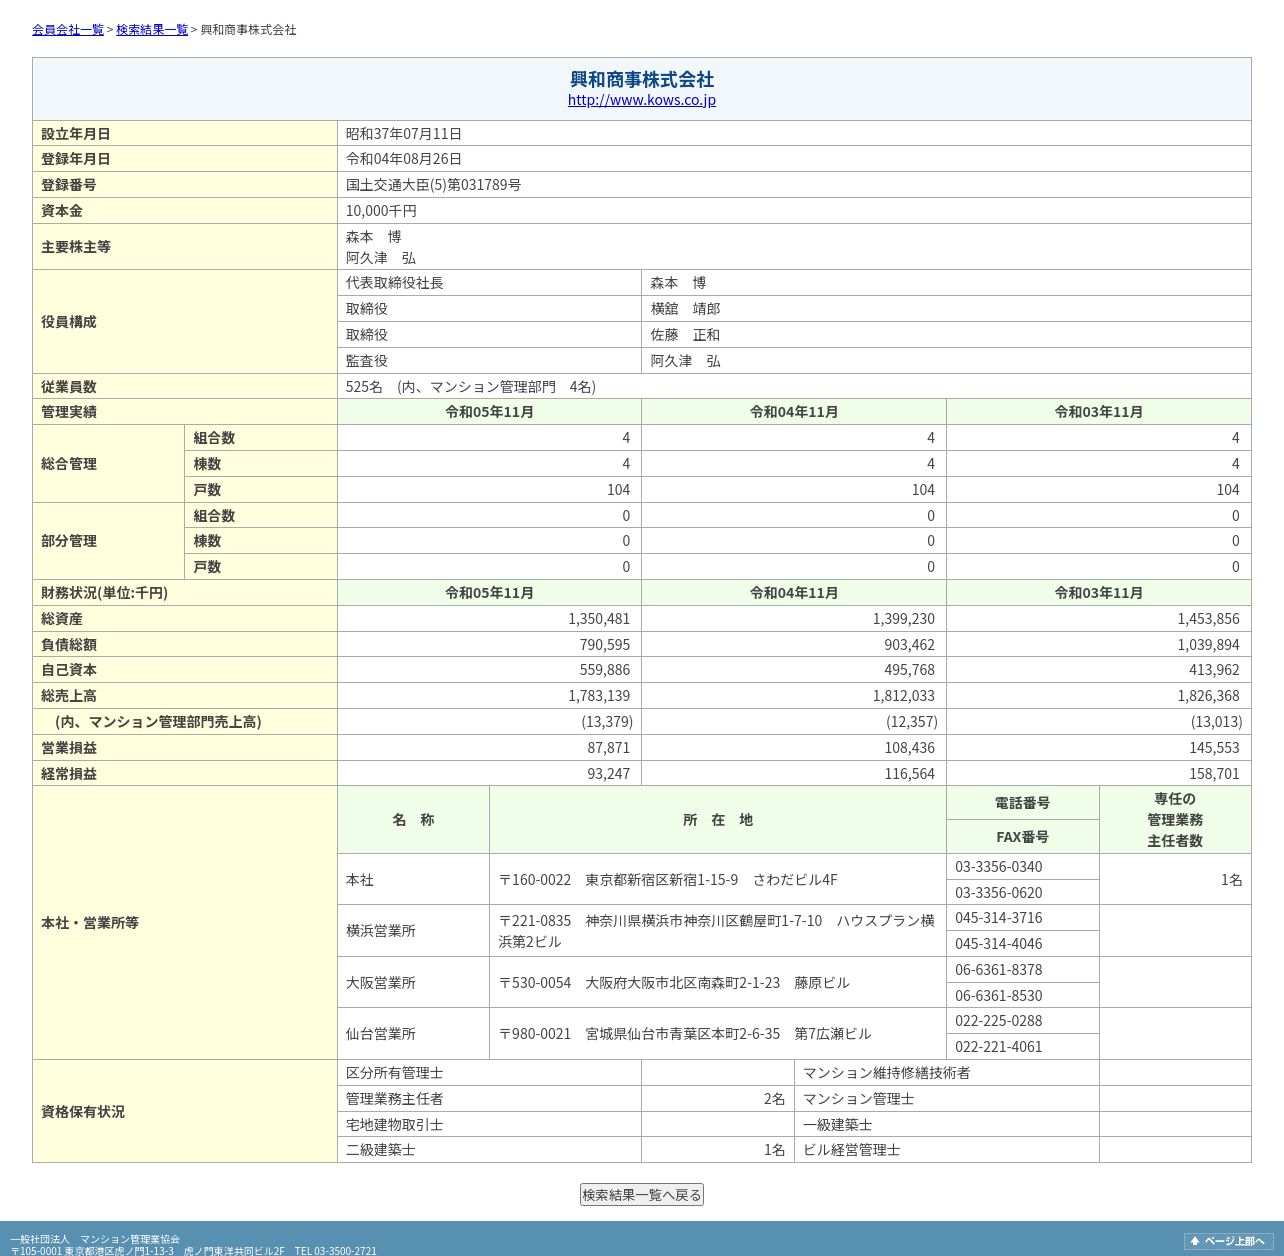
Task: Click the 総合管理 row header
Action: tap(108, 464)
